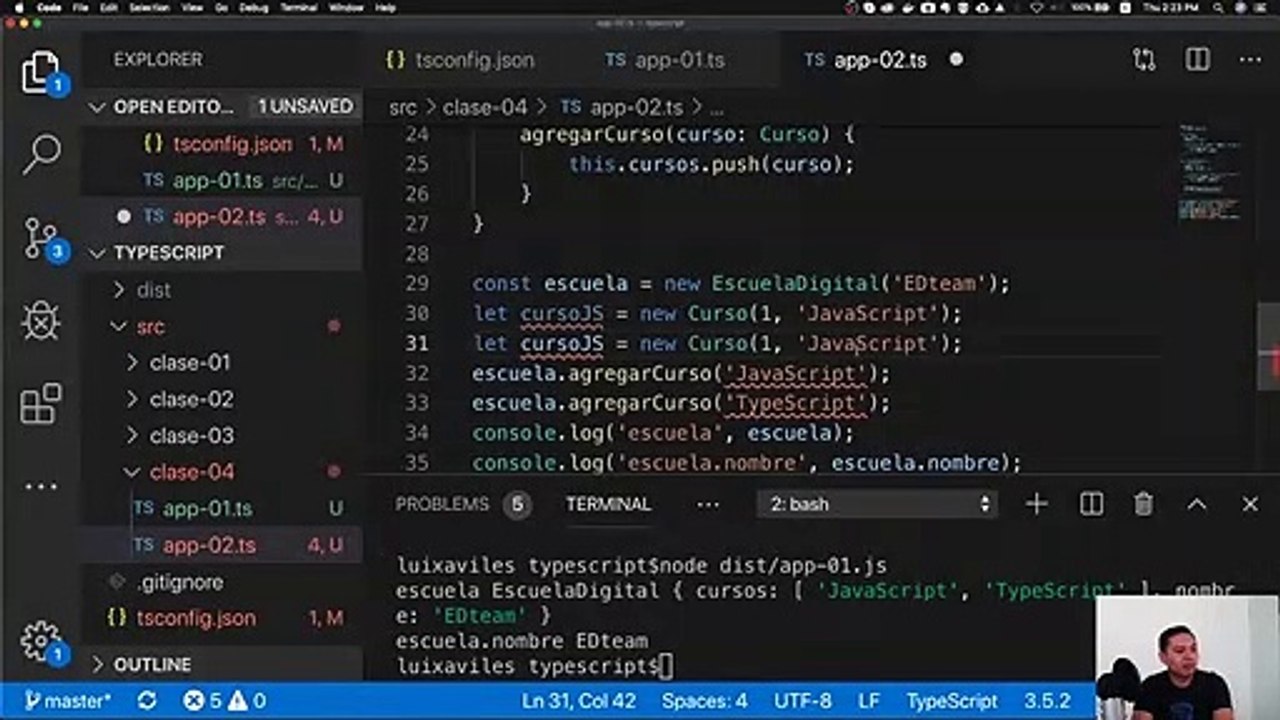Select the Terminal panel tab

point(608,504)
